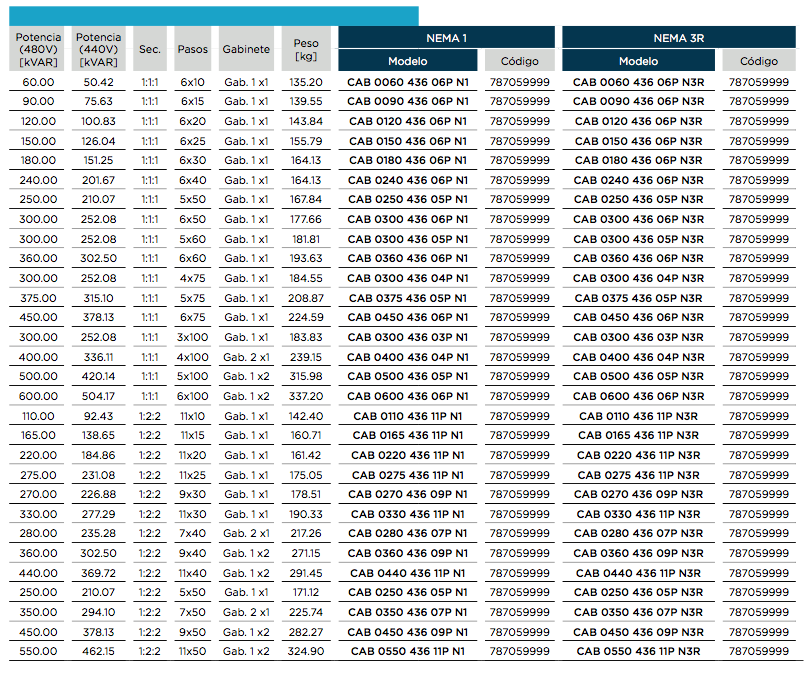Click the NEMA 3R header cell
This screenshot has width=809, height=675.
coord(678,38)
